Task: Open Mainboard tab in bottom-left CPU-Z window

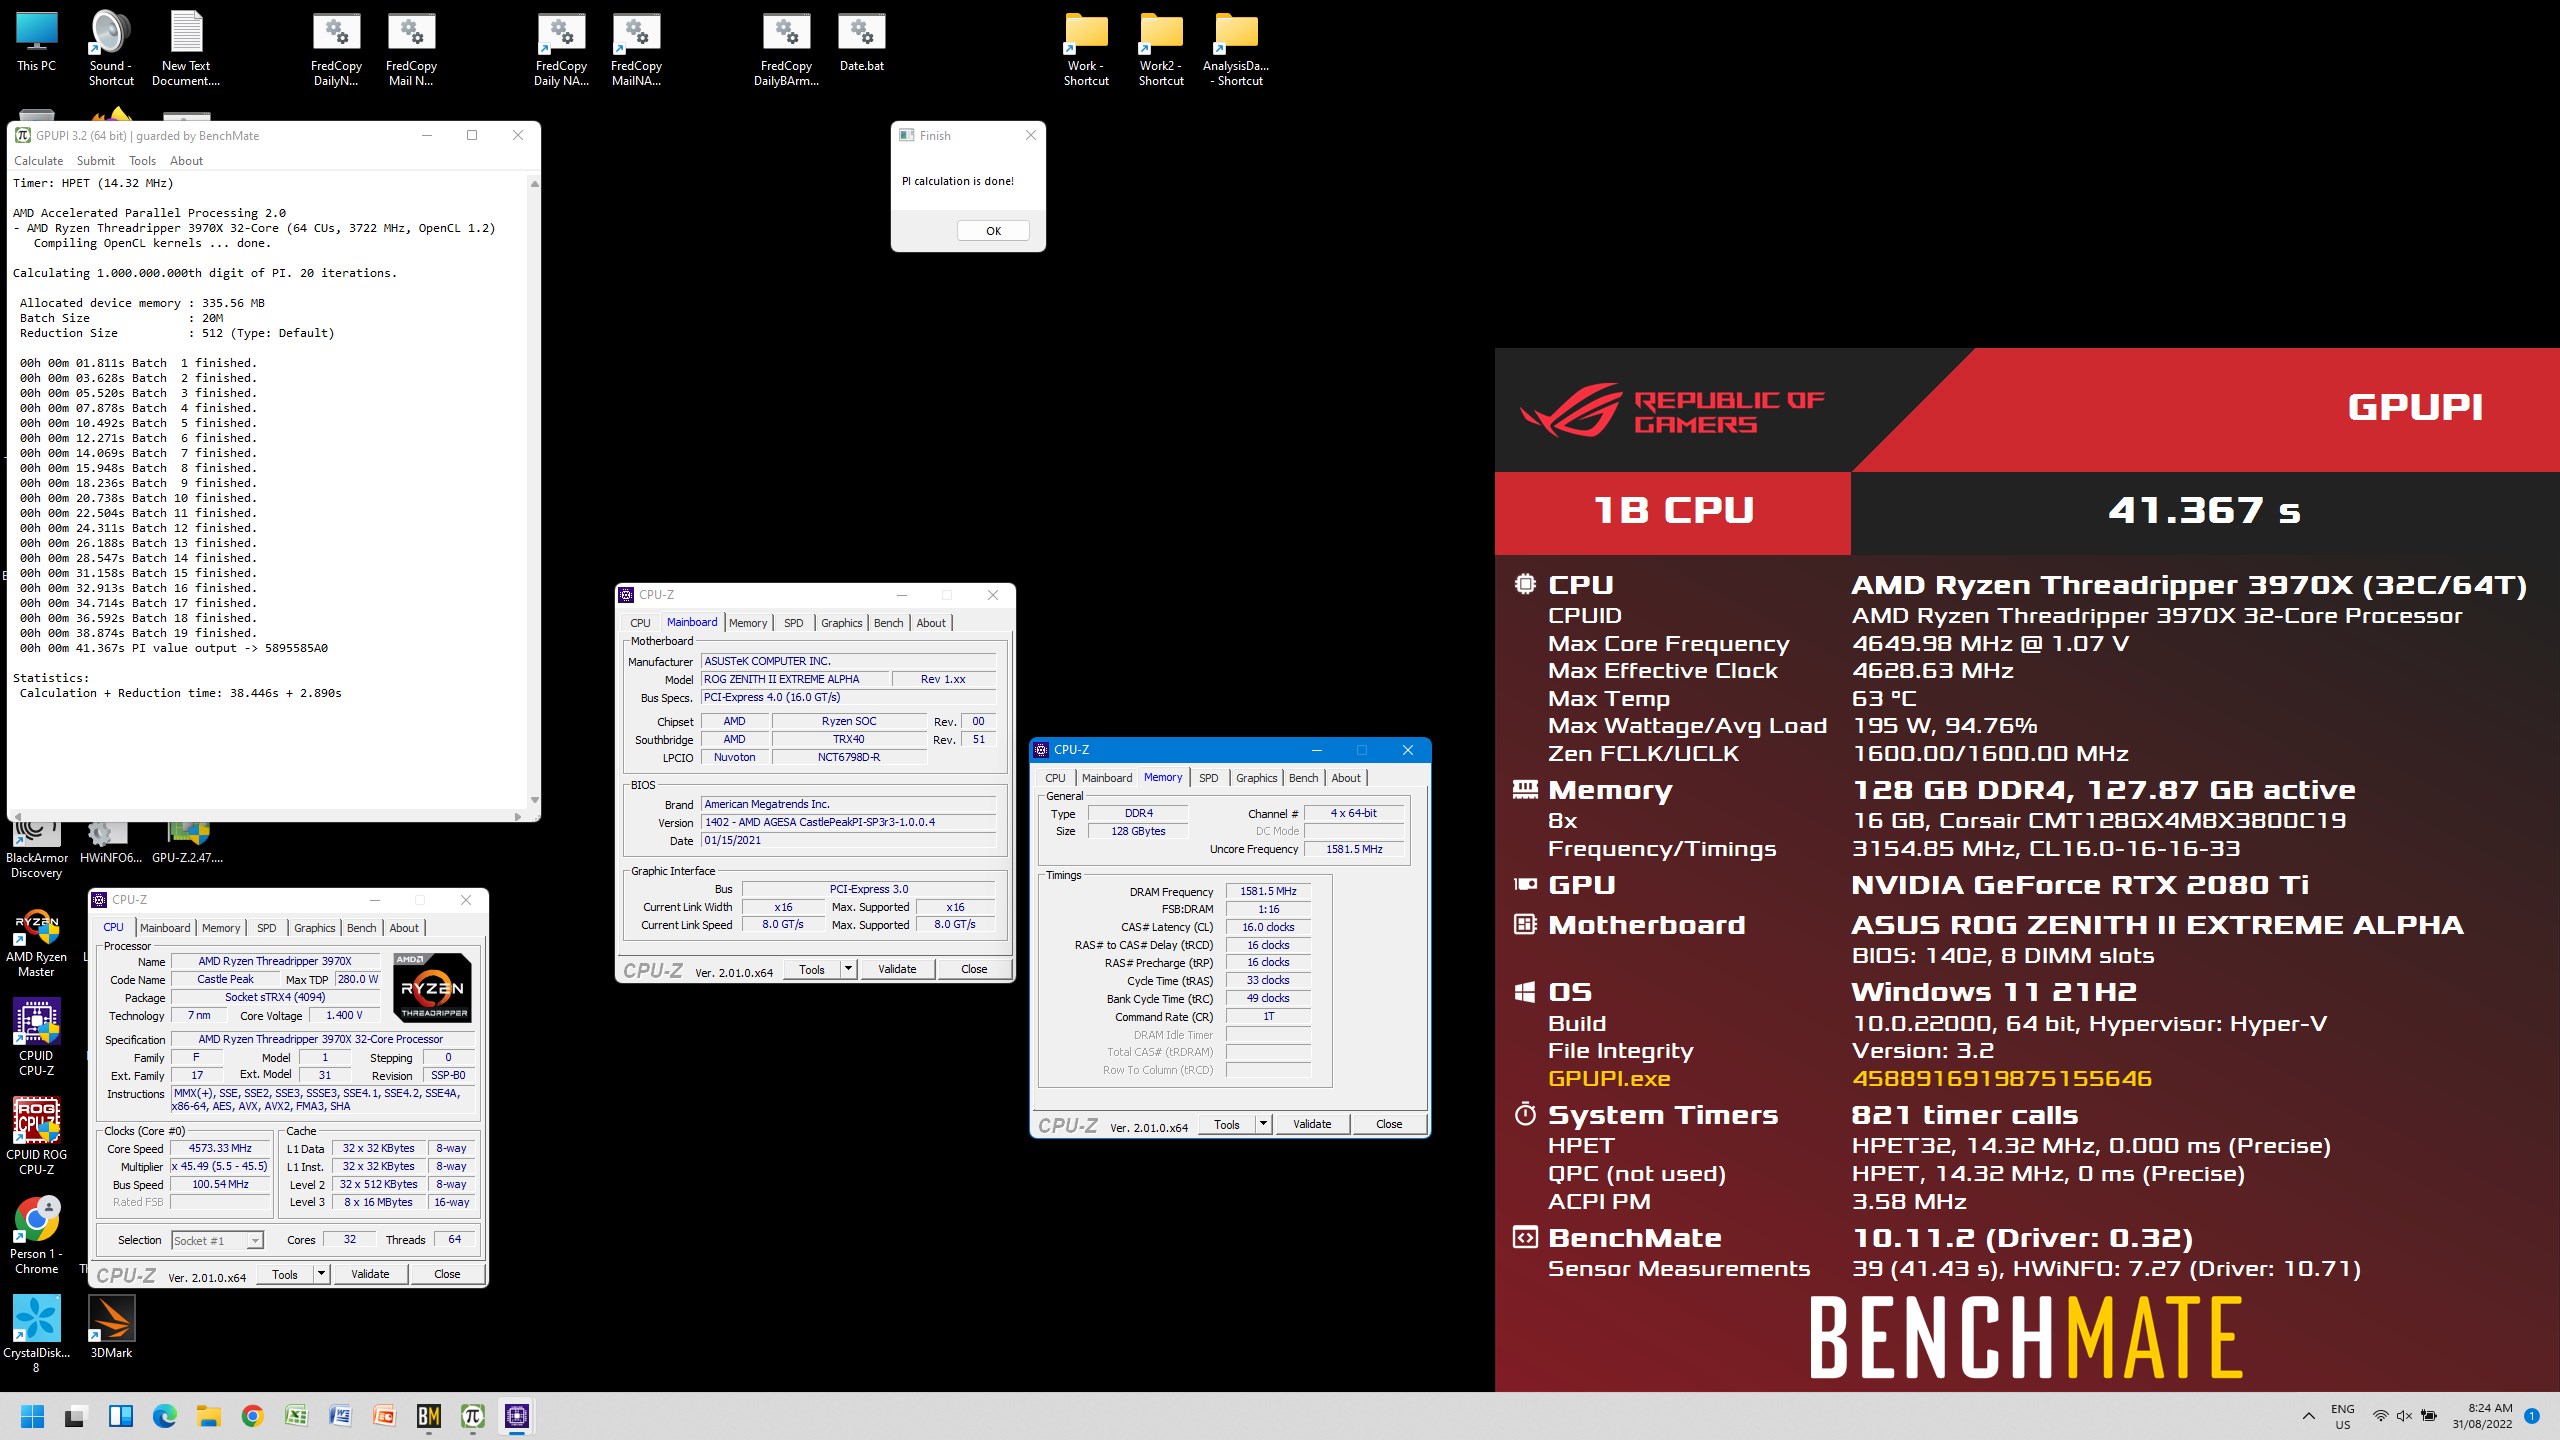Action: [x=165, y=928]
